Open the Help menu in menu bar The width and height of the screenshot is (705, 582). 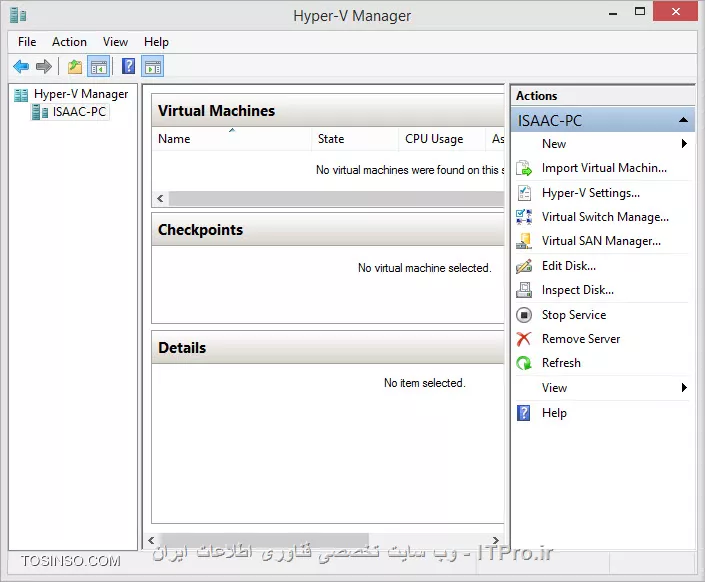pyautogui.click(x=156, y=42)
